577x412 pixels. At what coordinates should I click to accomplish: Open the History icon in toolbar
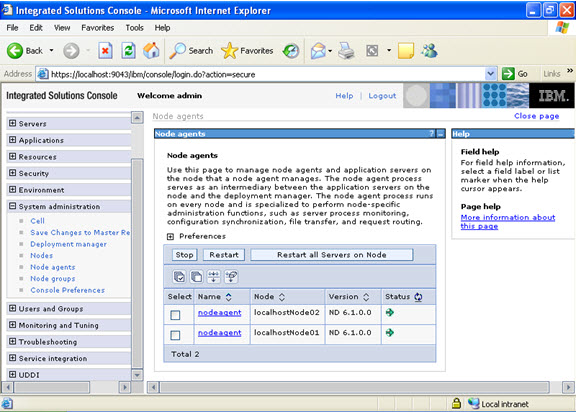291,51
